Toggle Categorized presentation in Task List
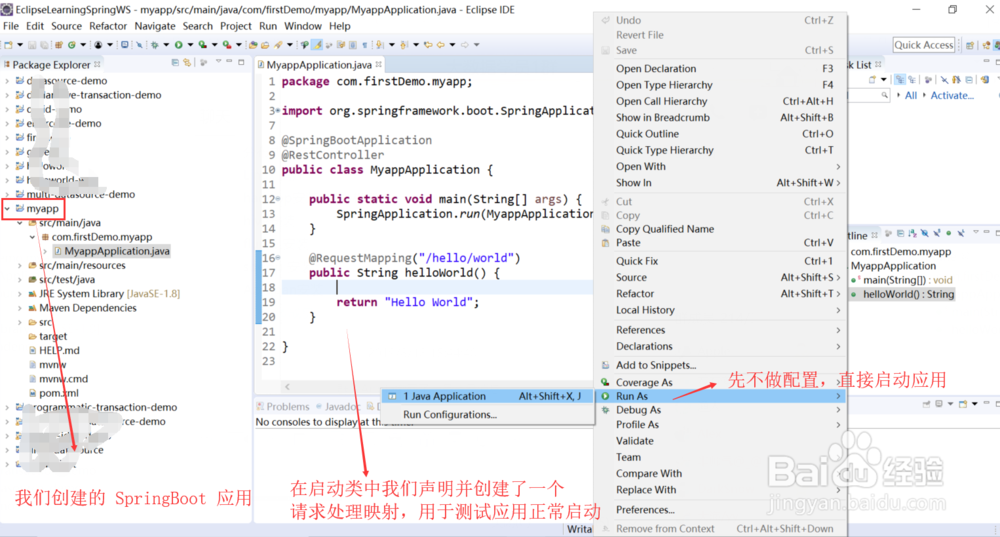The height and width of the screenshot is (537, 1000). coord(900,80)
